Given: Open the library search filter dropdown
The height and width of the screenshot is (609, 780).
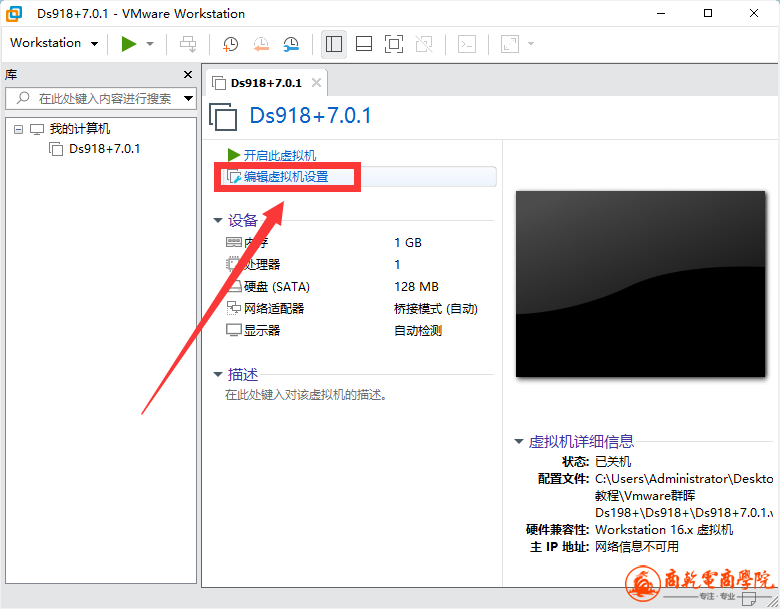Looking at the screenshot, I should pyautogui.click(x=189, y=99).
